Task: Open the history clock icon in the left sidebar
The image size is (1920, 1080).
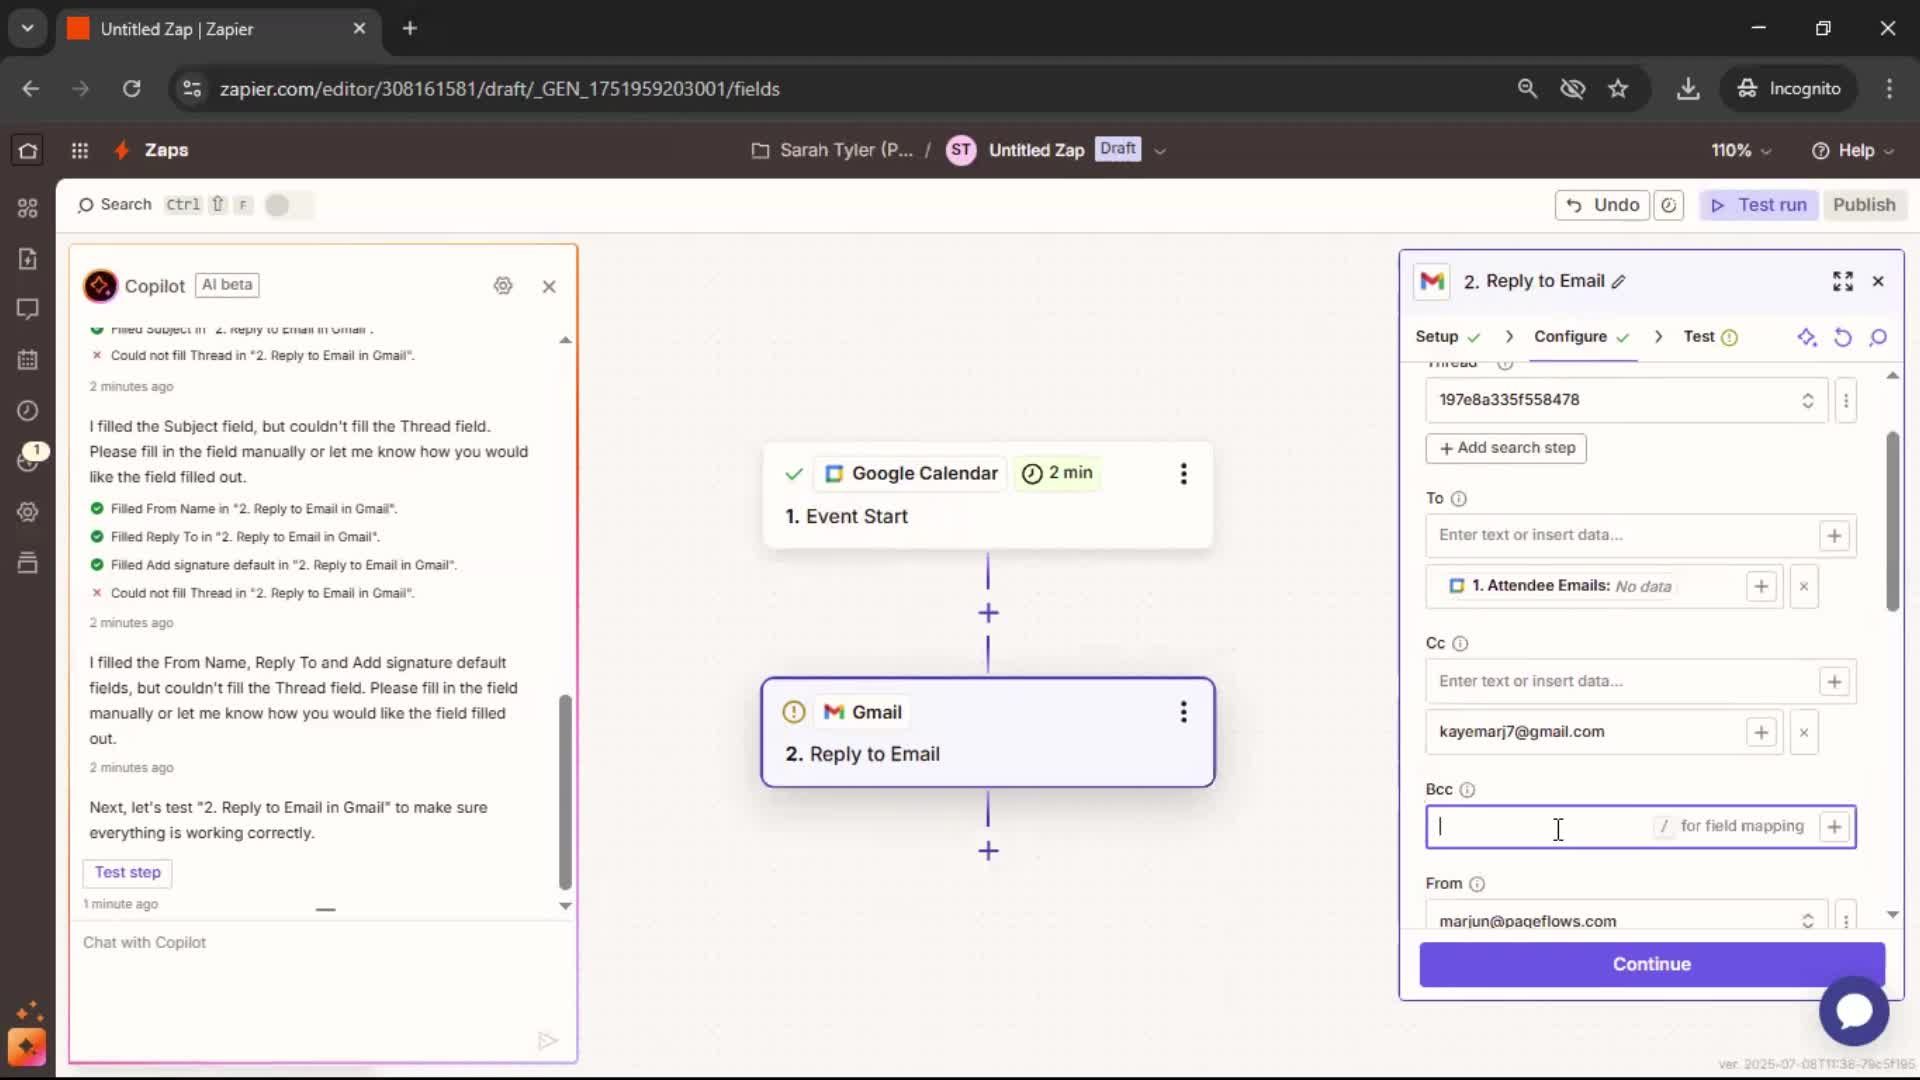Action: [28, 410]
